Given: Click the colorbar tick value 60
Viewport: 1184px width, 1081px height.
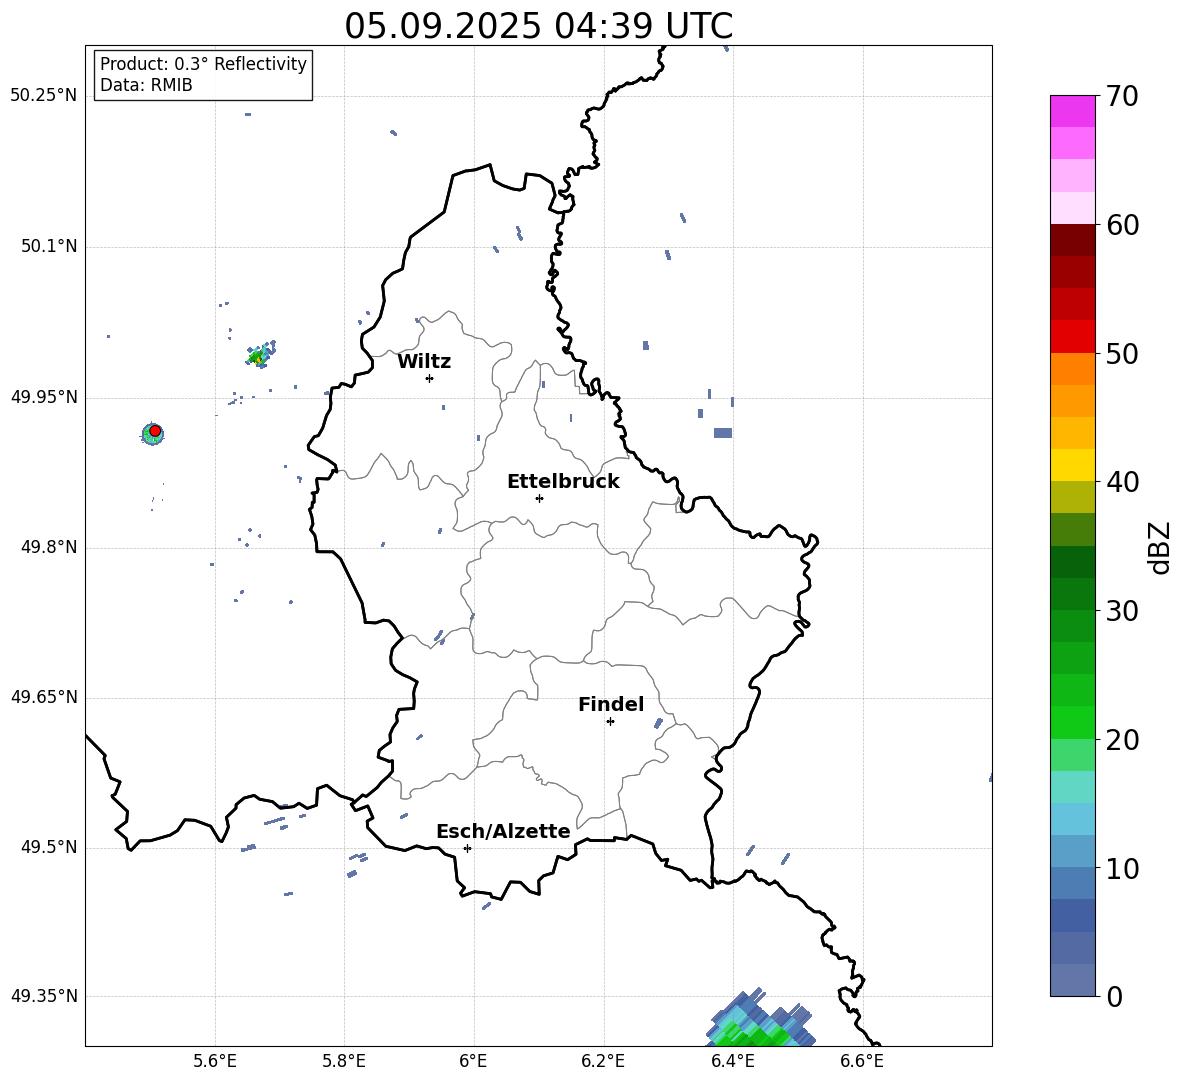Looking at the screenshot, I should [1122, 225].
